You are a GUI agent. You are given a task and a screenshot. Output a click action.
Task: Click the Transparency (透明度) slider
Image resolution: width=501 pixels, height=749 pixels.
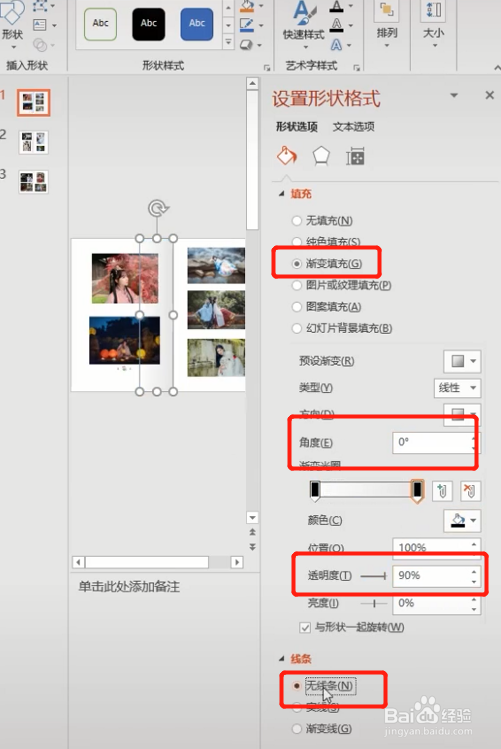(x=373, y=577)
